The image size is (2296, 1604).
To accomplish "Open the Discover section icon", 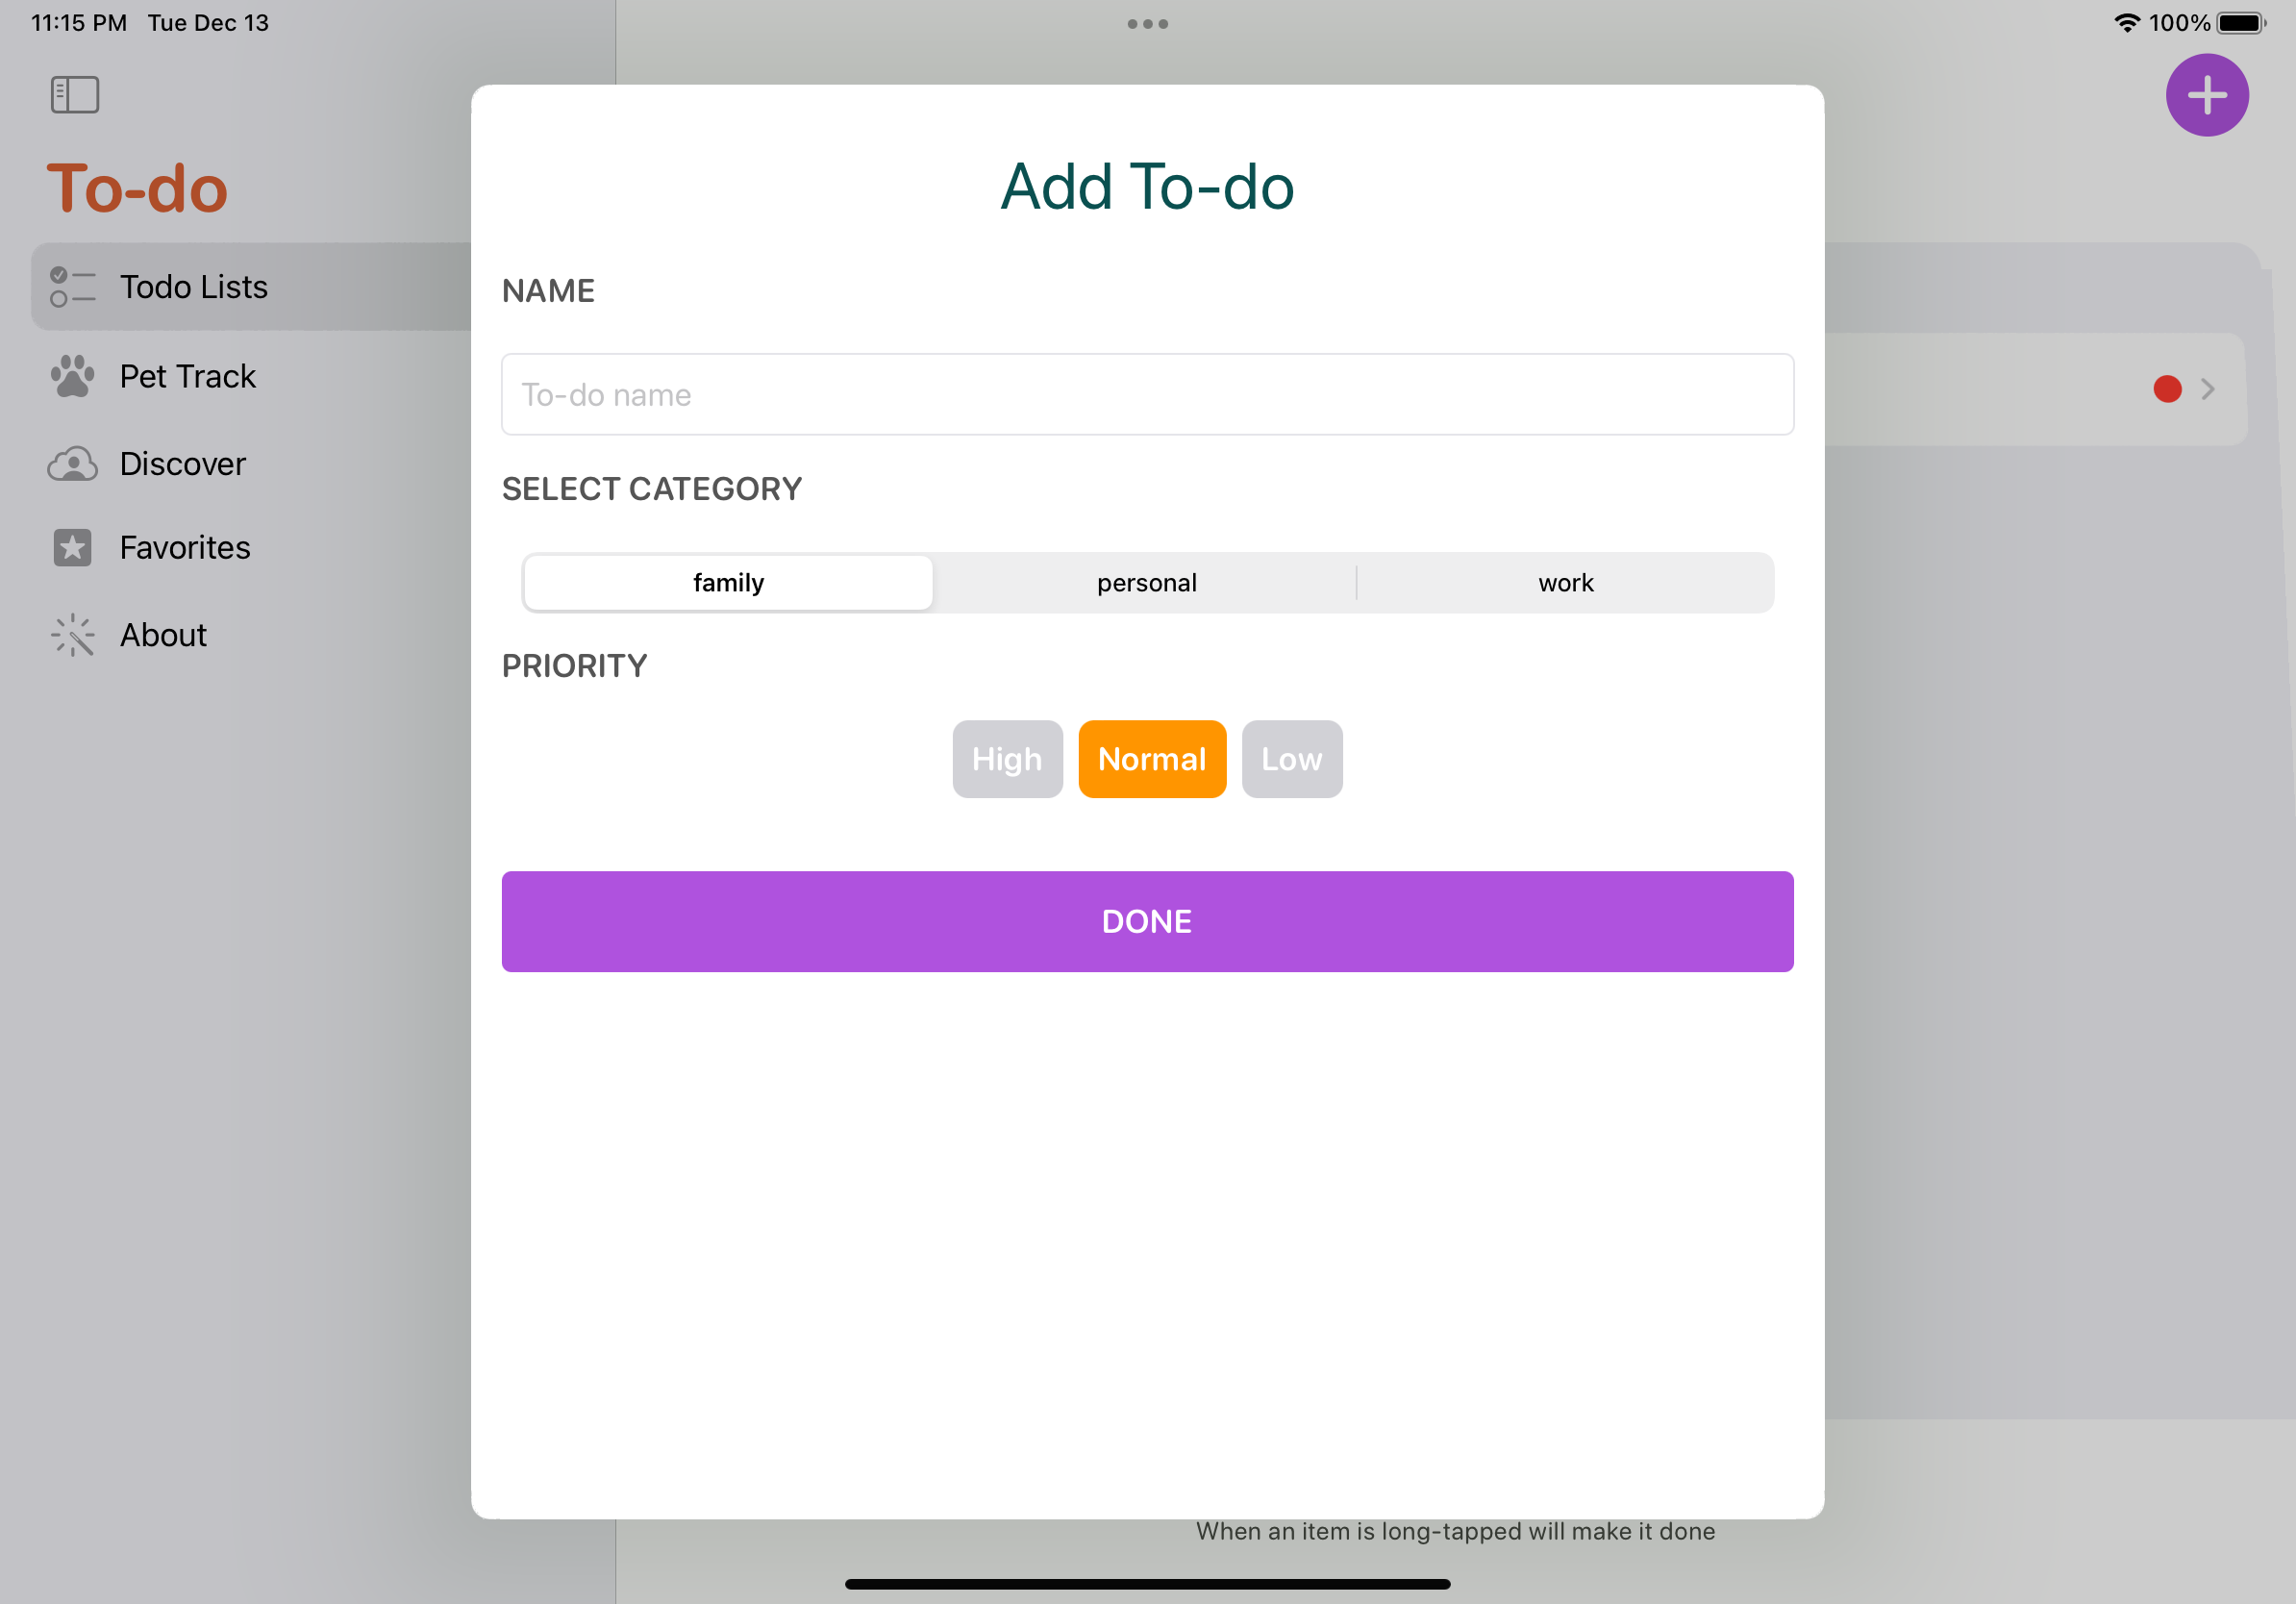I will tap(70, 463).
